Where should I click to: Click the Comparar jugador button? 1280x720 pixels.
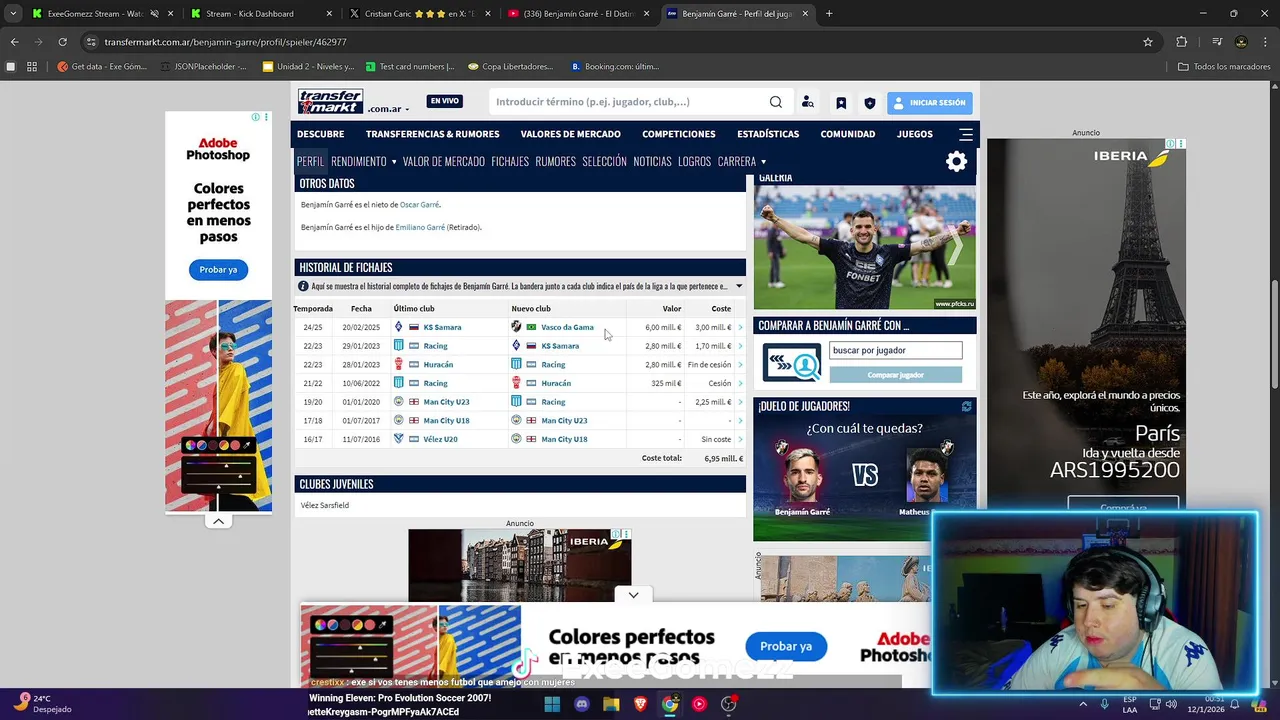895,375
